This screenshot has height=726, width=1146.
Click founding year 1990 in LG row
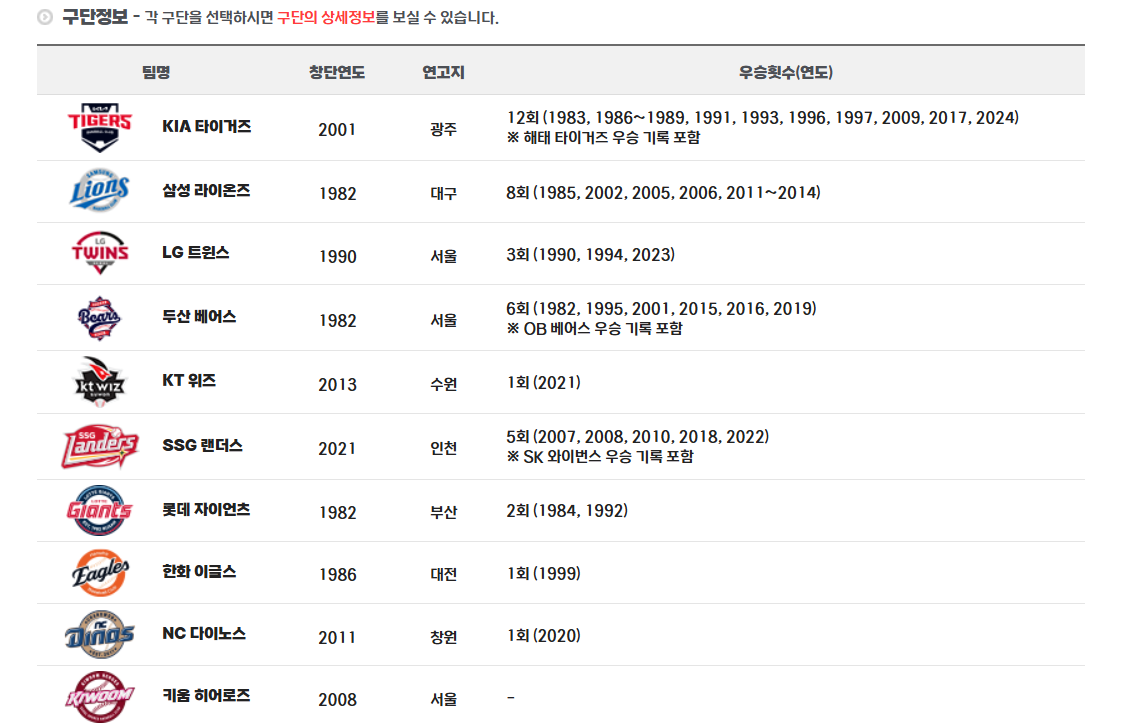click(x=337, y=257)
